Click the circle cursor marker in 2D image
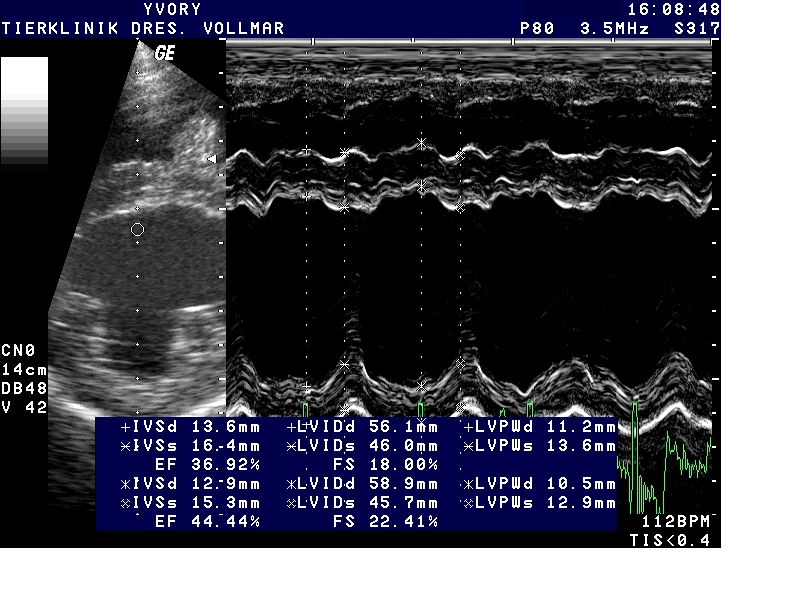The height and width of the screenshot is (600, 800). (x=138, y=229)
